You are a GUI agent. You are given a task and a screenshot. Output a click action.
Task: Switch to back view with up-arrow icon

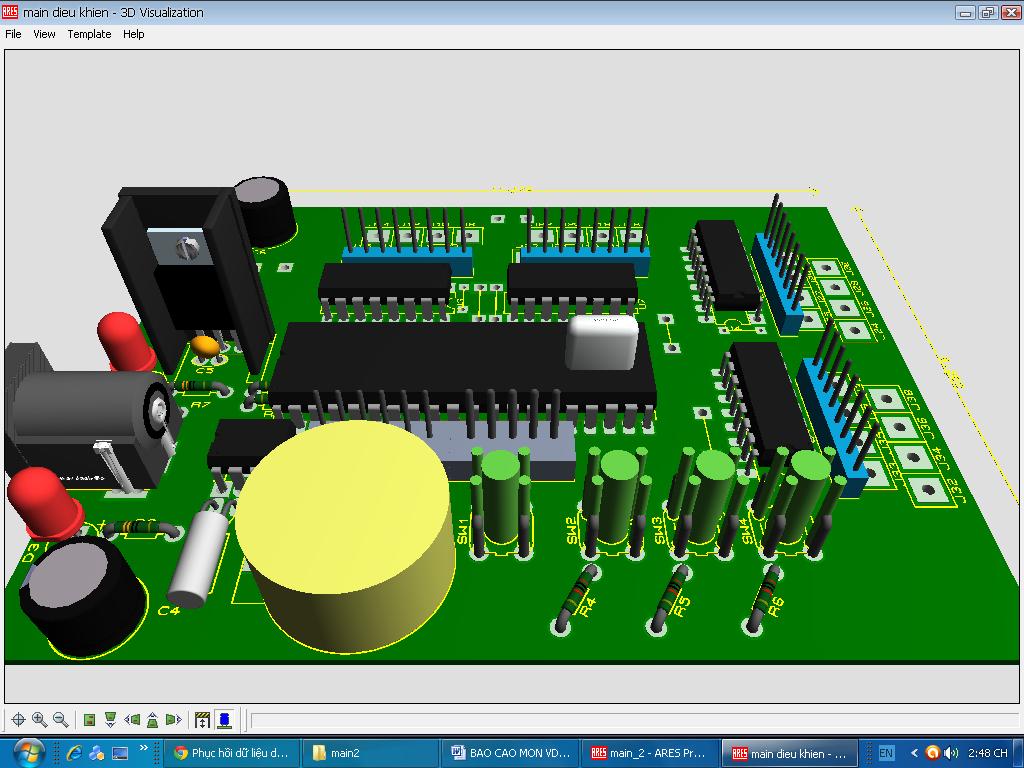click(x=152, y=720)
